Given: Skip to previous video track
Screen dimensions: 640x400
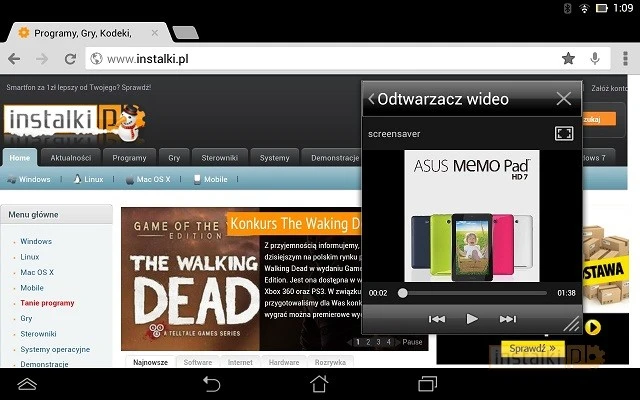Looking at the screenshot, I should [437, 319].
